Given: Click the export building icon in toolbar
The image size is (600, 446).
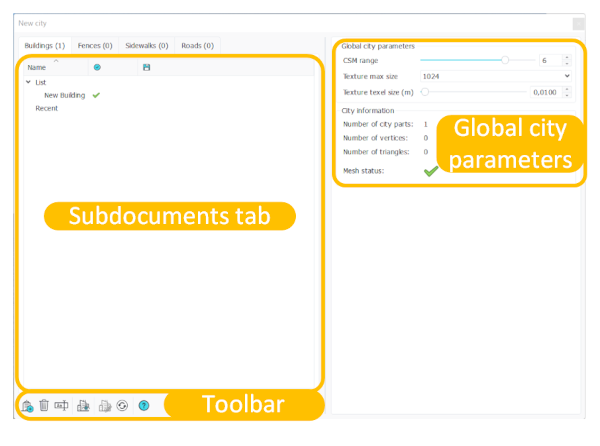Looking at the screenshot, I should pyautogui.click(x=104, y=406).
